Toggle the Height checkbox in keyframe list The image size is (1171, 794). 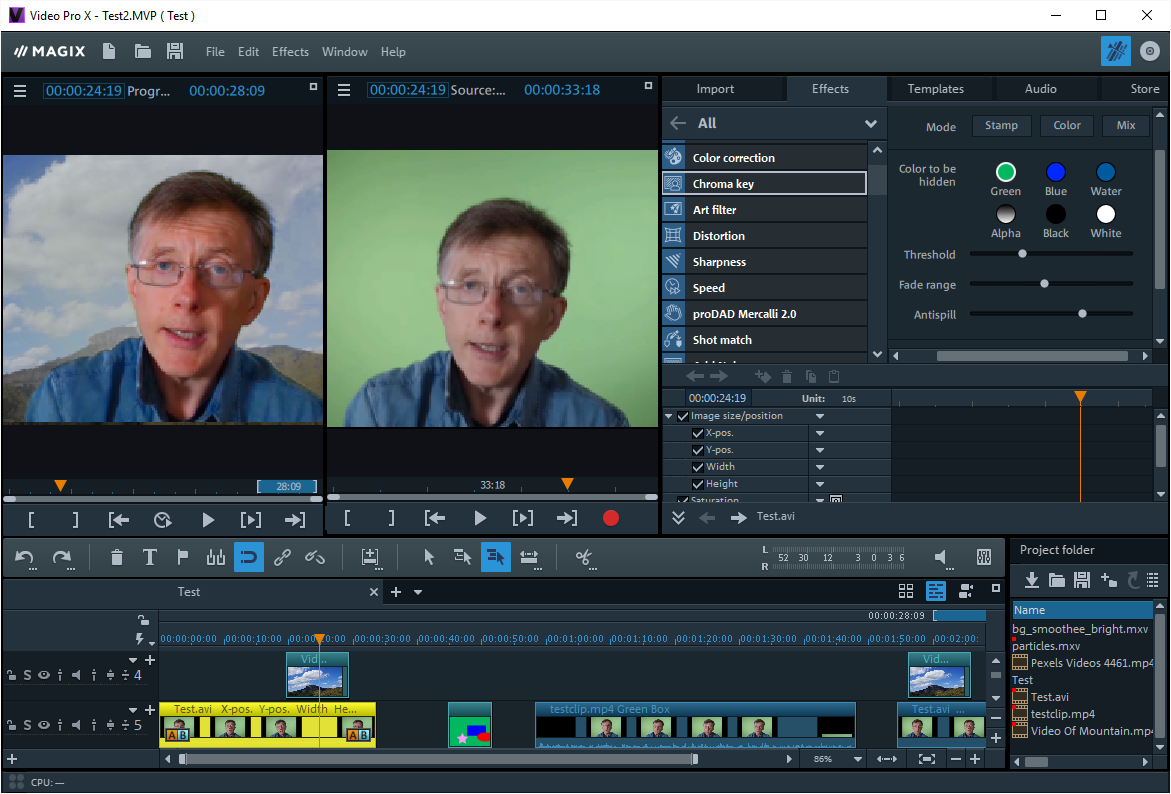pyautogui.click(x=700, y=484)
